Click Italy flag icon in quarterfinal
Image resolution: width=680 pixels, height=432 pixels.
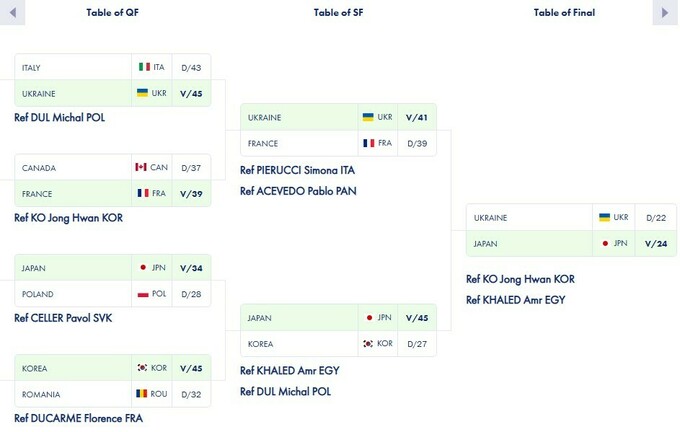pos(144,67)
